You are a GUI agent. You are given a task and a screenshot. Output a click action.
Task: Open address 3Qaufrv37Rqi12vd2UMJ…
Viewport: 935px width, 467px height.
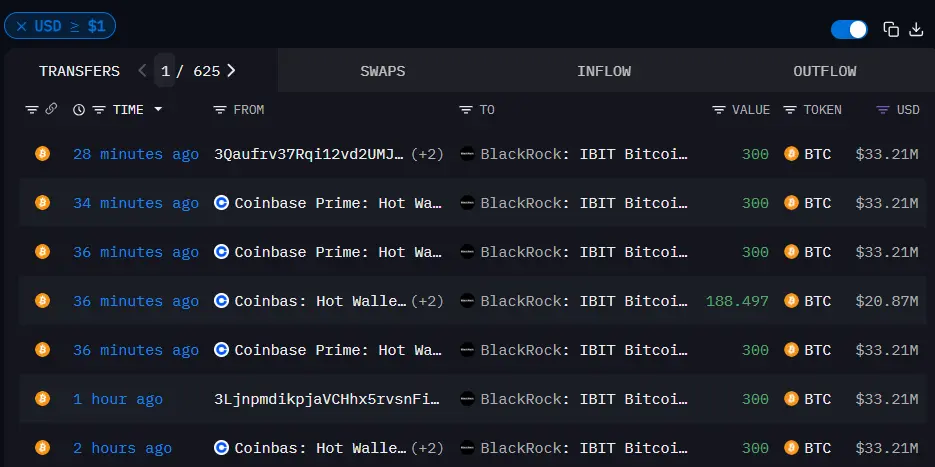(310, 154)
